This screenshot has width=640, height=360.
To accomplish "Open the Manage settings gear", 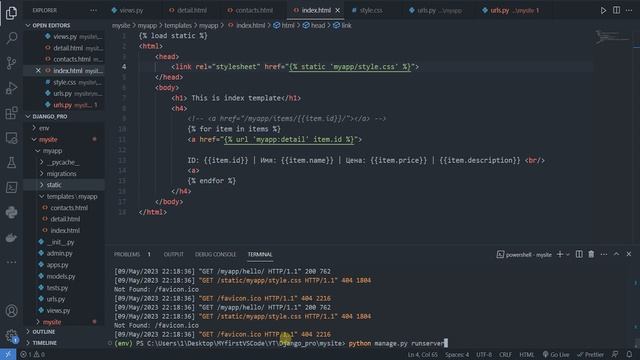I will [11, 336].
